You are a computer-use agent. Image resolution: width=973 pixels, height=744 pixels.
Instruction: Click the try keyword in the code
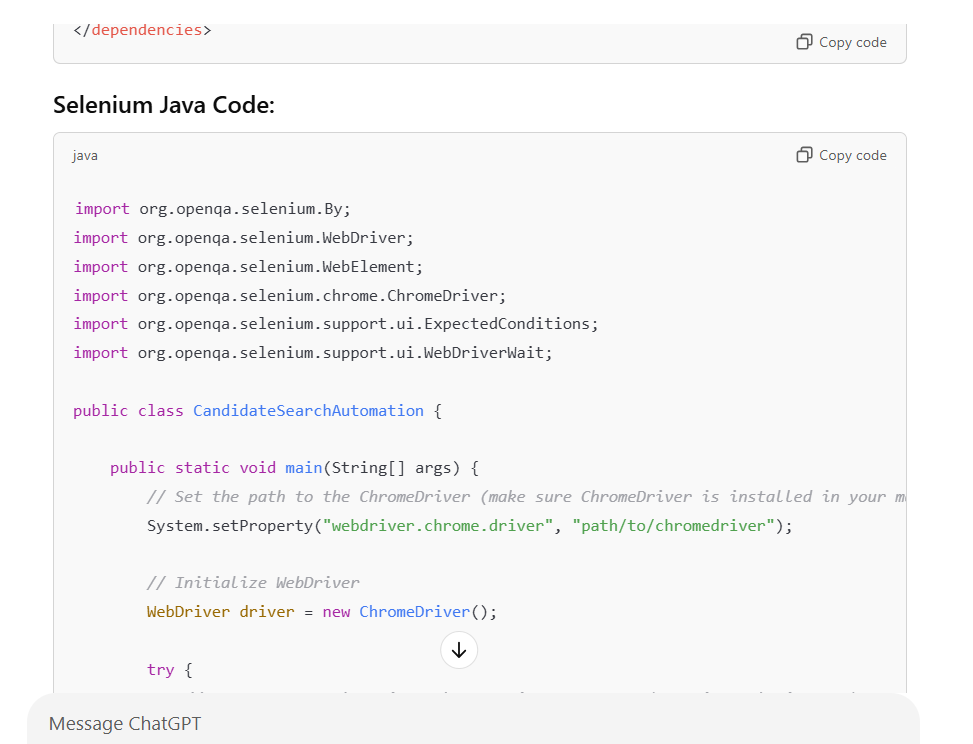[160, 670]
